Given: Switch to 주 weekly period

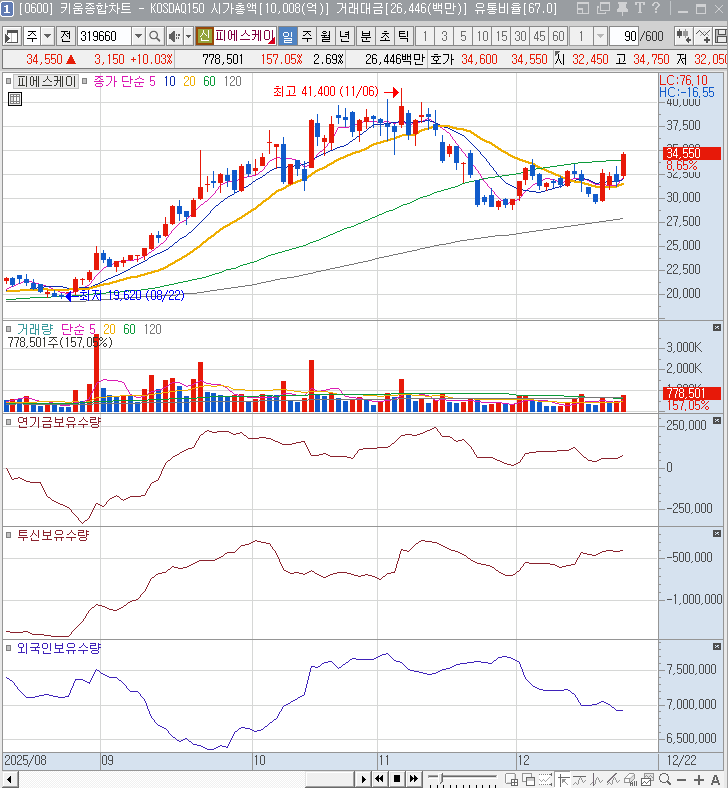Looking at the screenshot, I should pos(307,36).
